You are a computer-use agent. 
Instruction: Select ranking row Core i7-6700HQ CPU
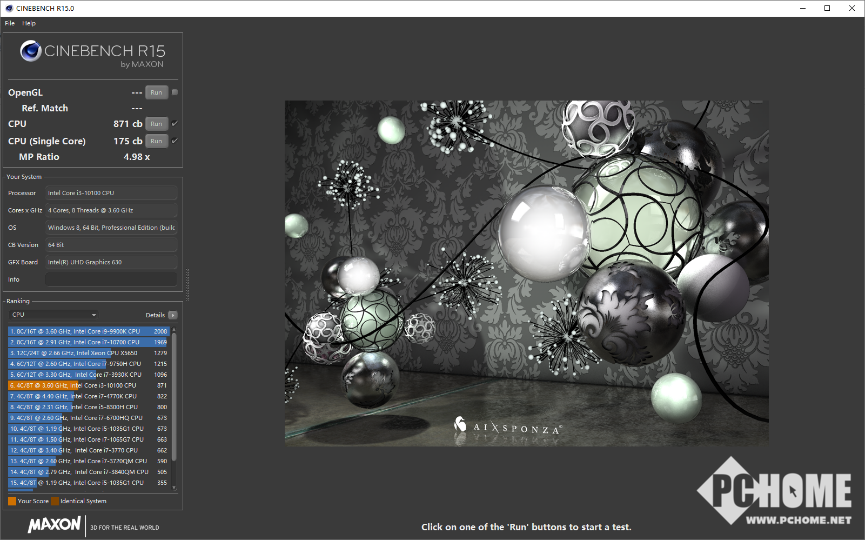(x=89, y=418)
